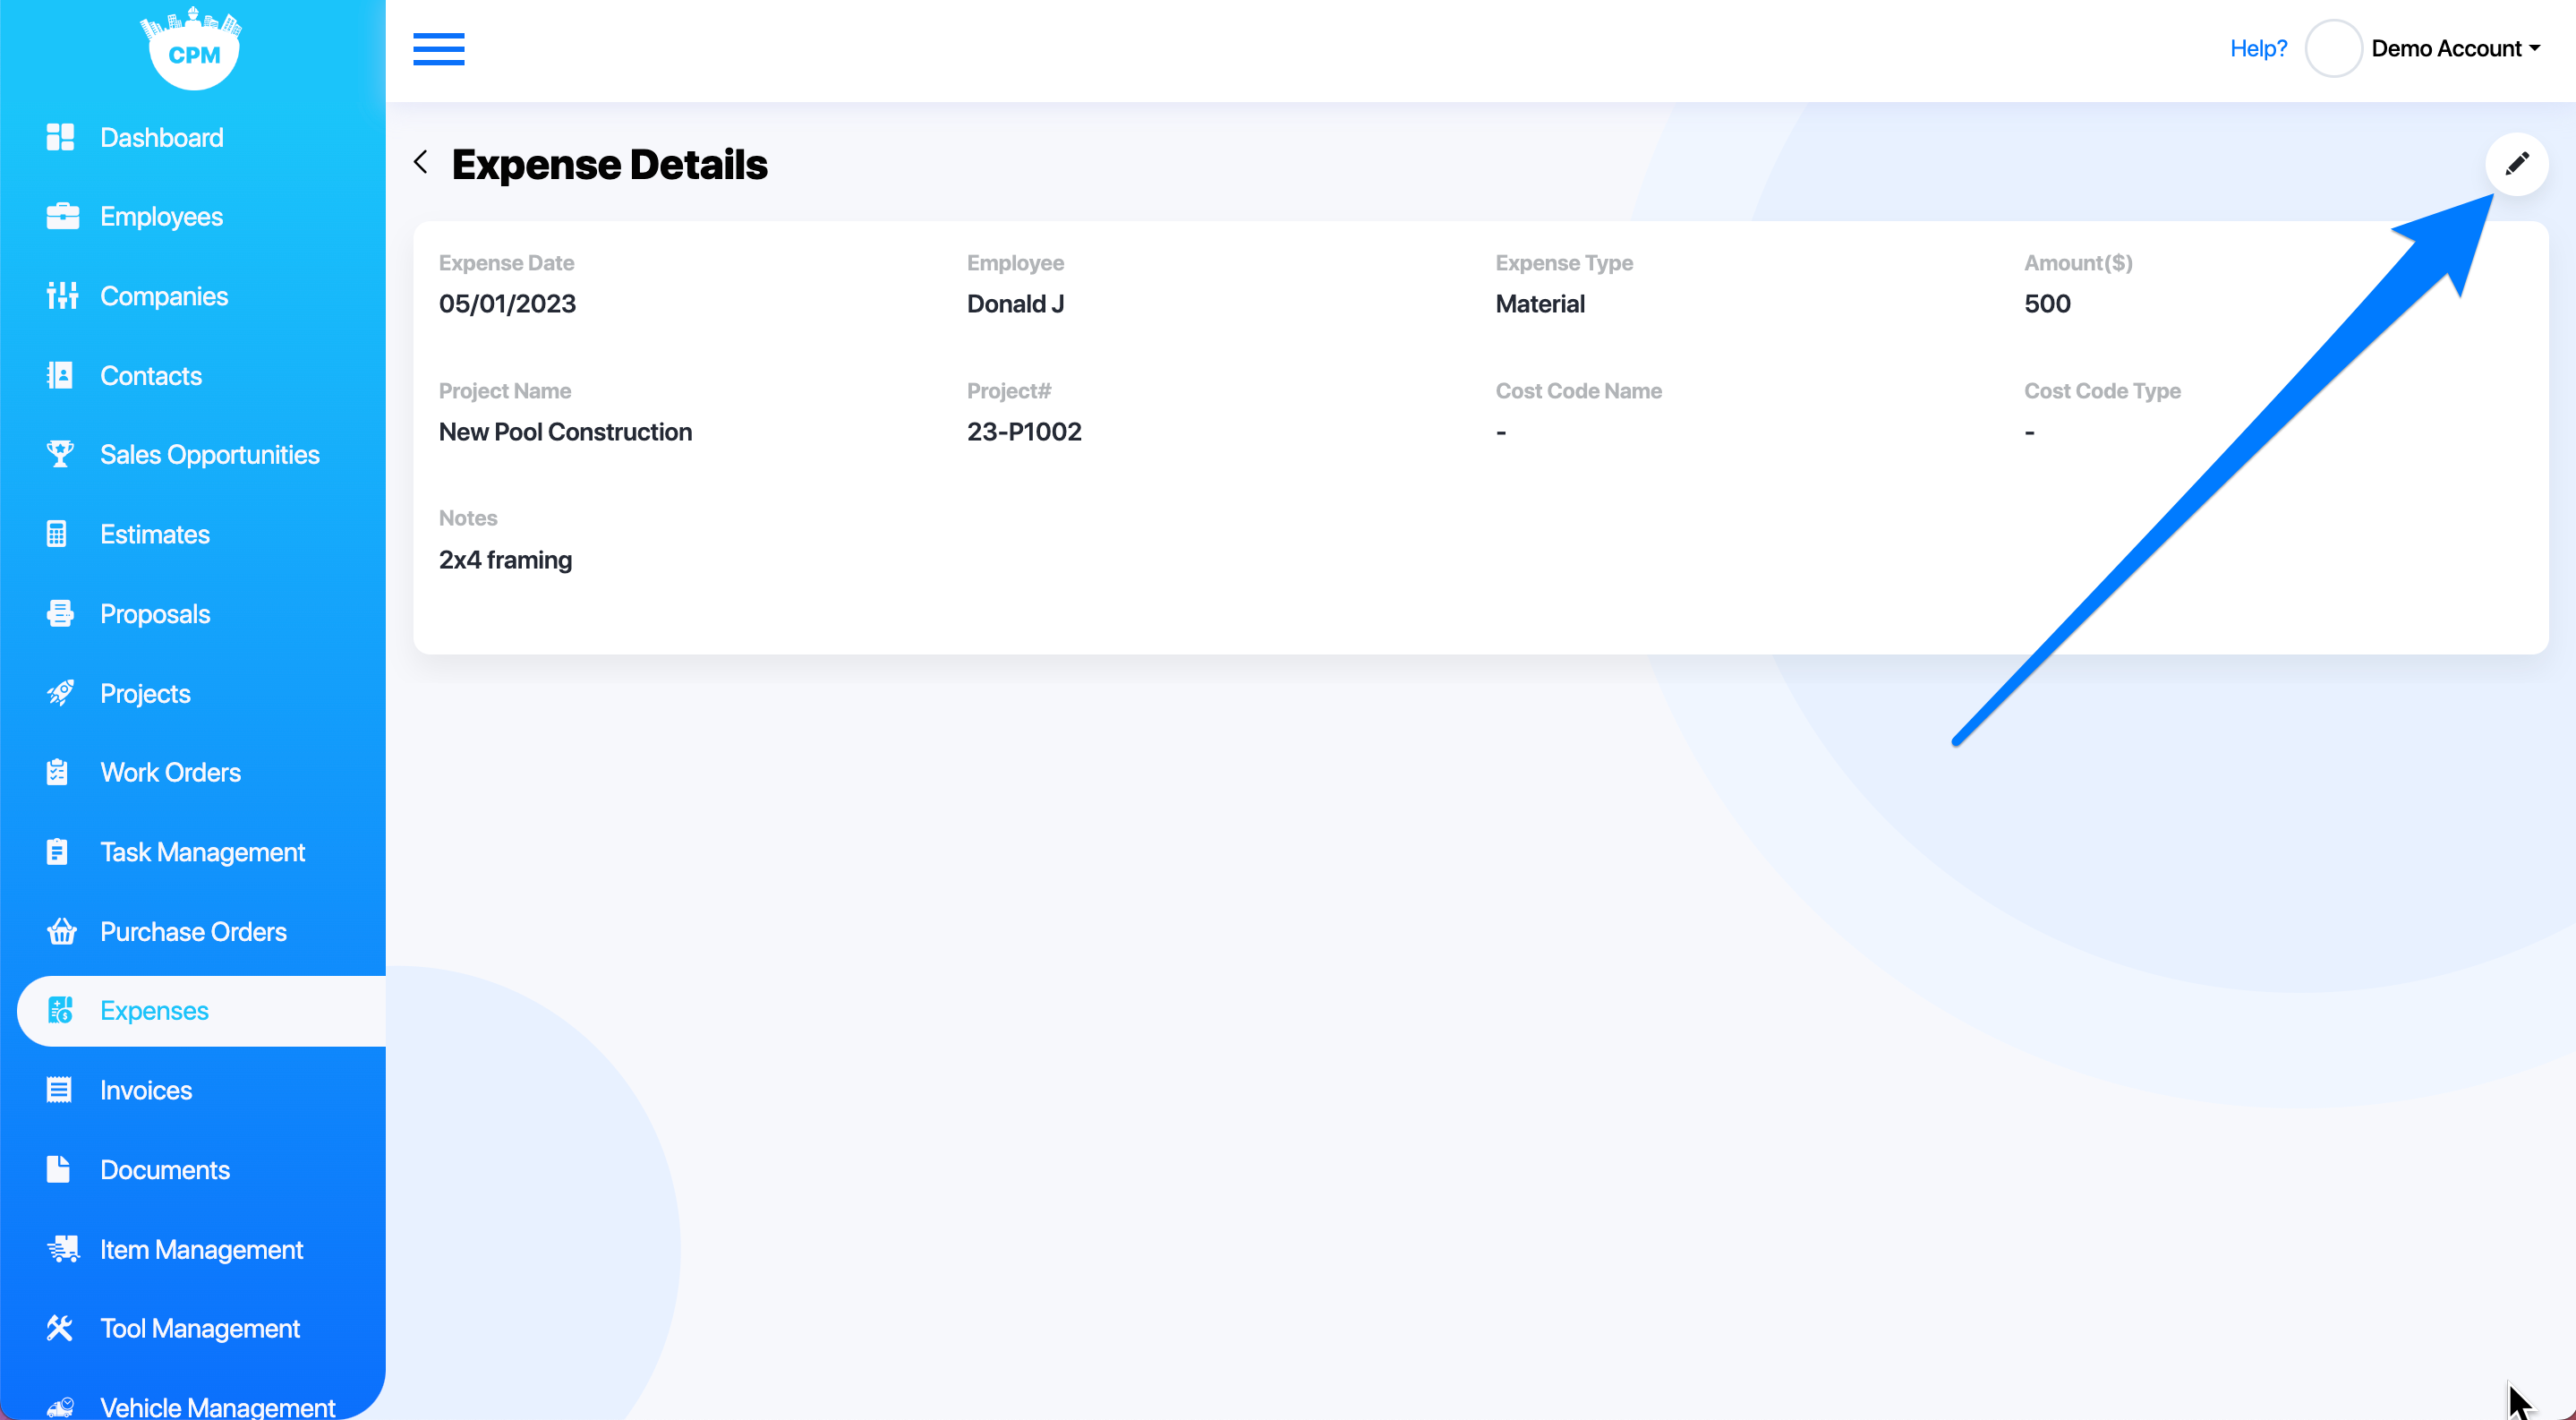
Task: Select the expense date 05/01/2023
Action: point(507,304)
